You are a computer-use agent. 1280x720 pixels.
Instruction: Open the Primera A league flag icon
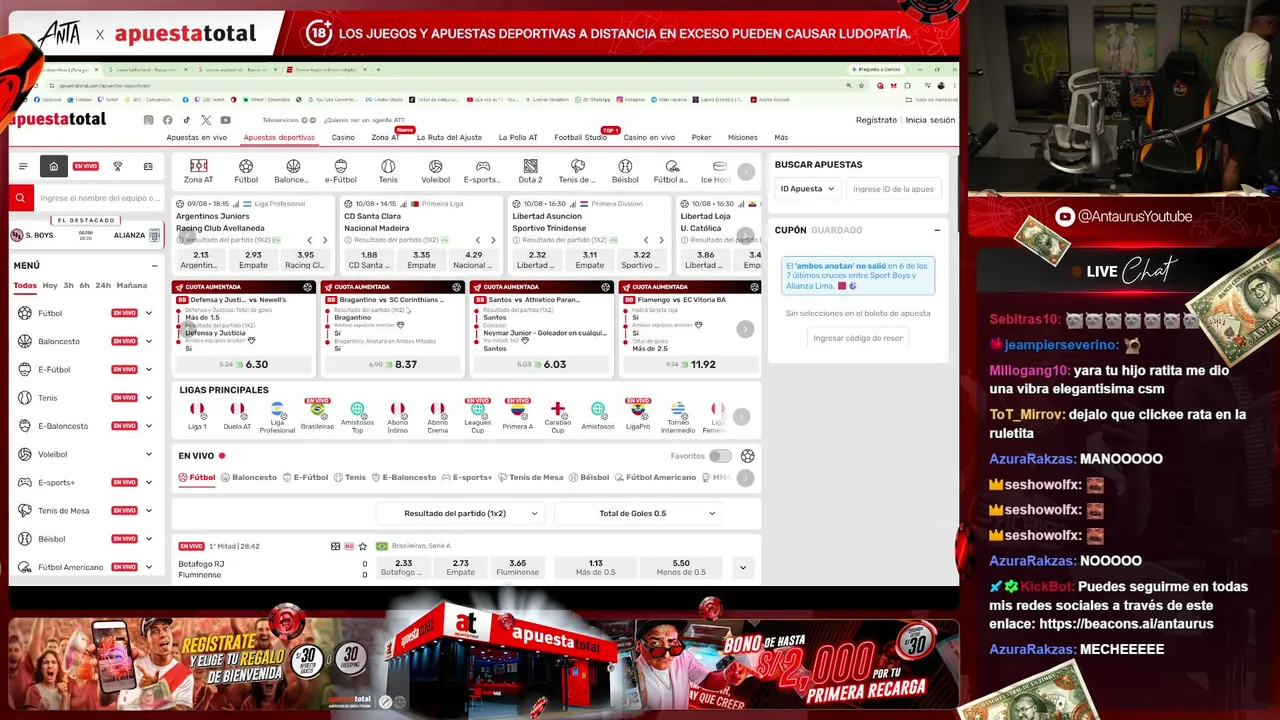(x=518, y=409)
